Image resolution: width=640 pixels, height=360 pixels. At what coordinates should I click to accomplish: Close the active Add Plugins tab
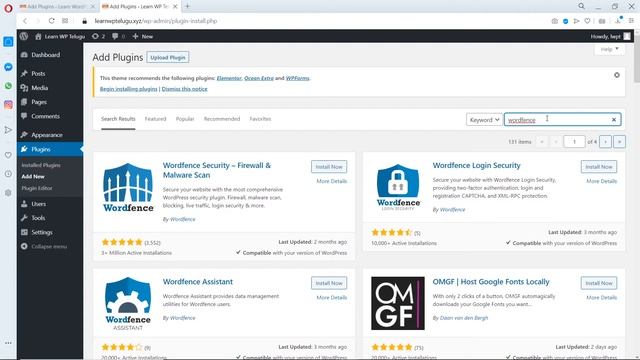click(175, 7)
